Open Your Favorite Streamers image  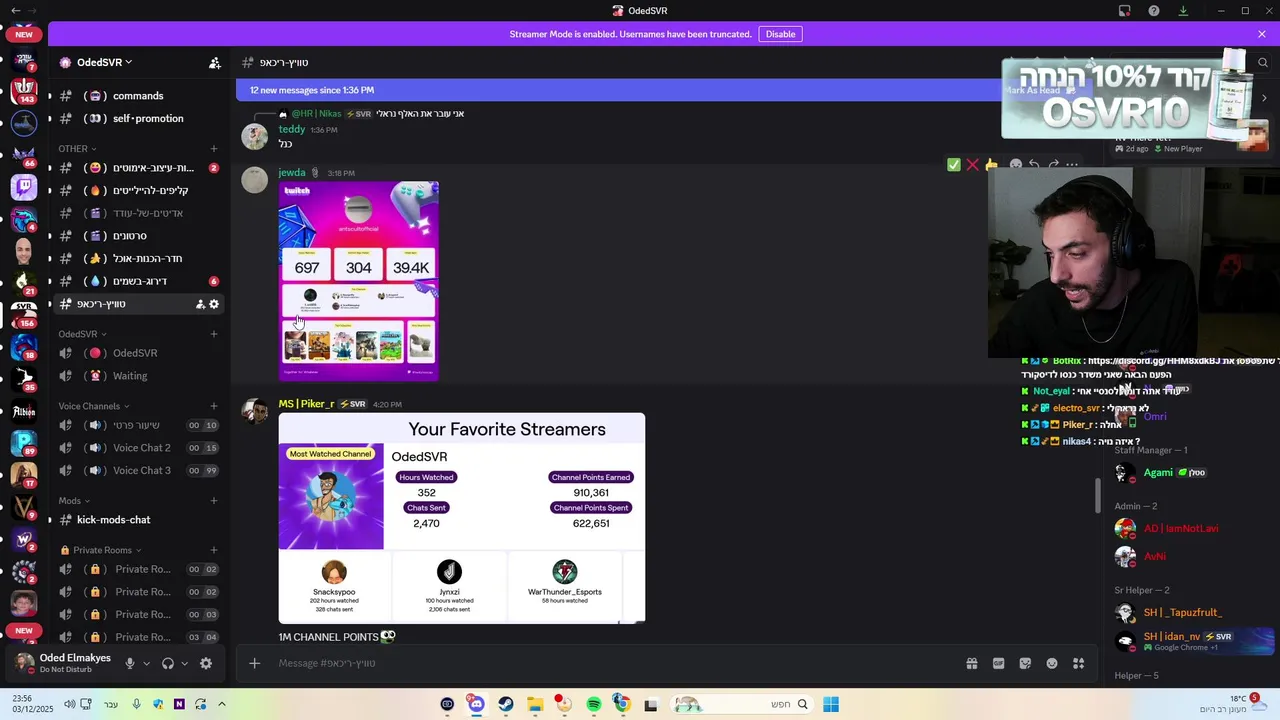462,518
